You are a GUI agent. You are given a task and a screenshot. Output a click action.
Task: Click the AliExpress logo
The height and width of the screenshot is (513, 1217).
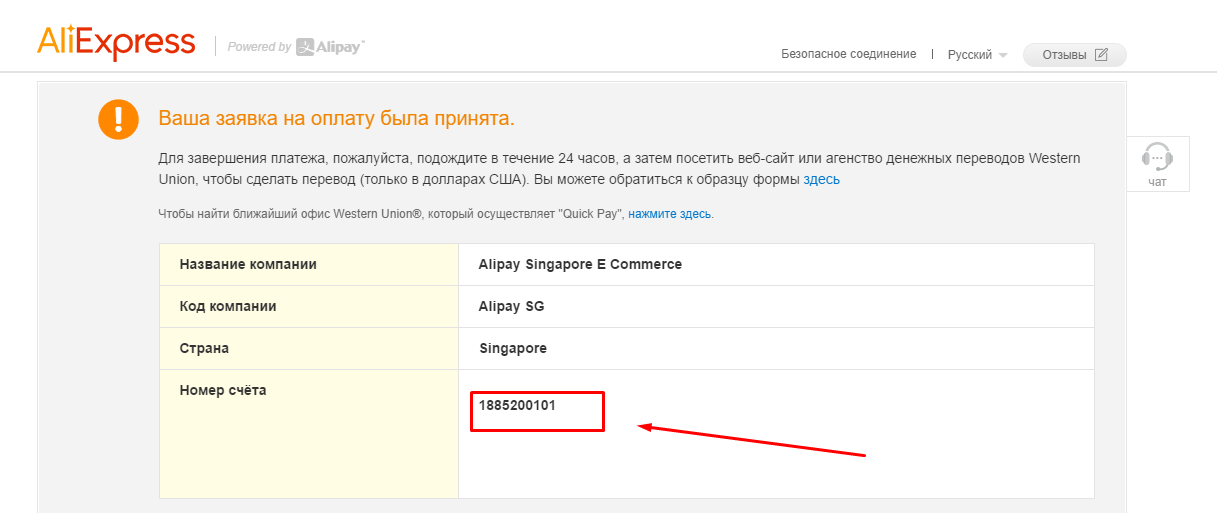[116, 43]
